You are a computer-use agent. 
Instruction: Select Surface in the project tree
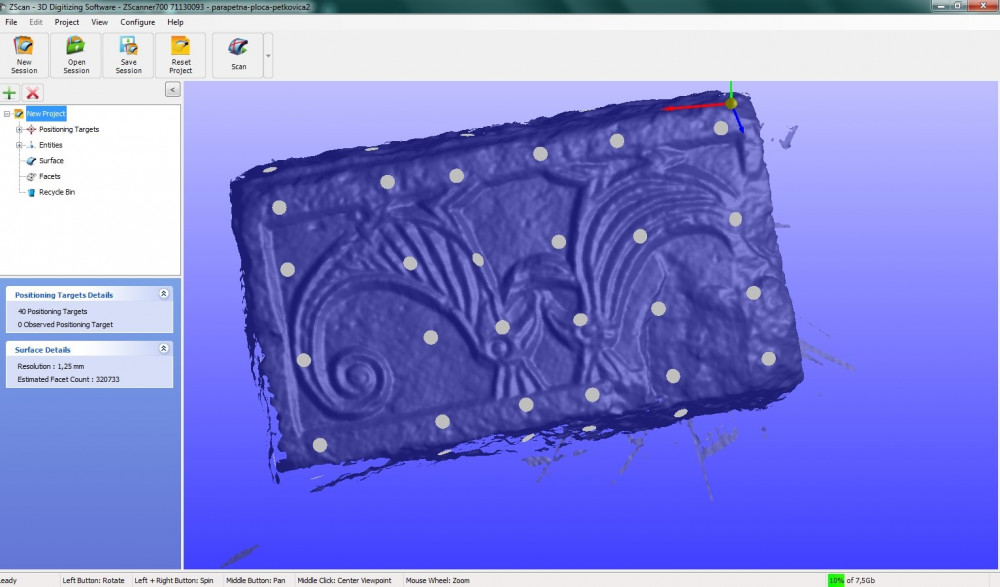pyautogui.click(x=51, y=161)
